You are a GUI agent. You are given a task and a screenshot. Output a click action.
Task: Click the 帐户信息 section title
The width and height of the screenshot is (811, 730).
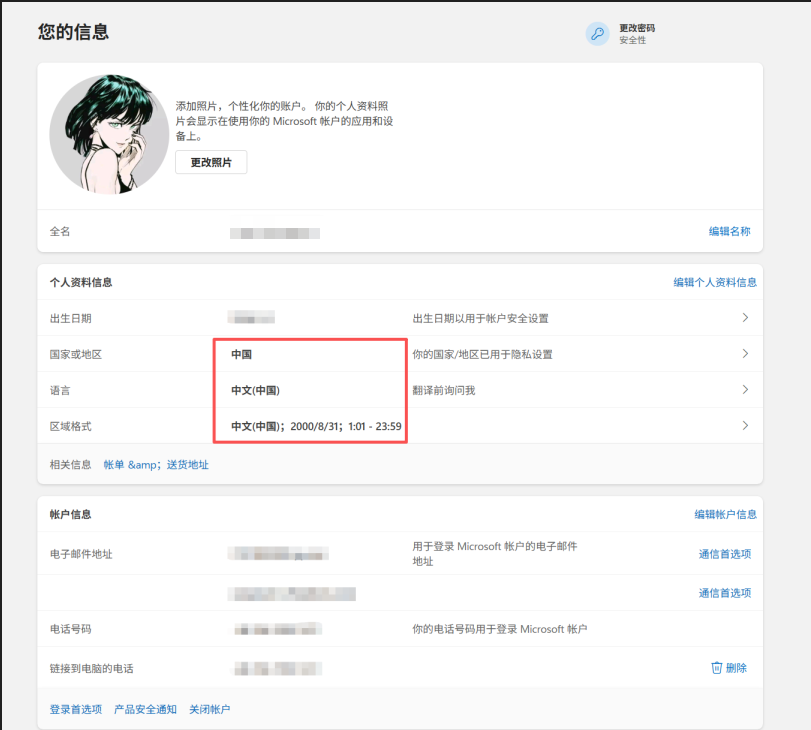pyautogui.click(x=70, y=514)
